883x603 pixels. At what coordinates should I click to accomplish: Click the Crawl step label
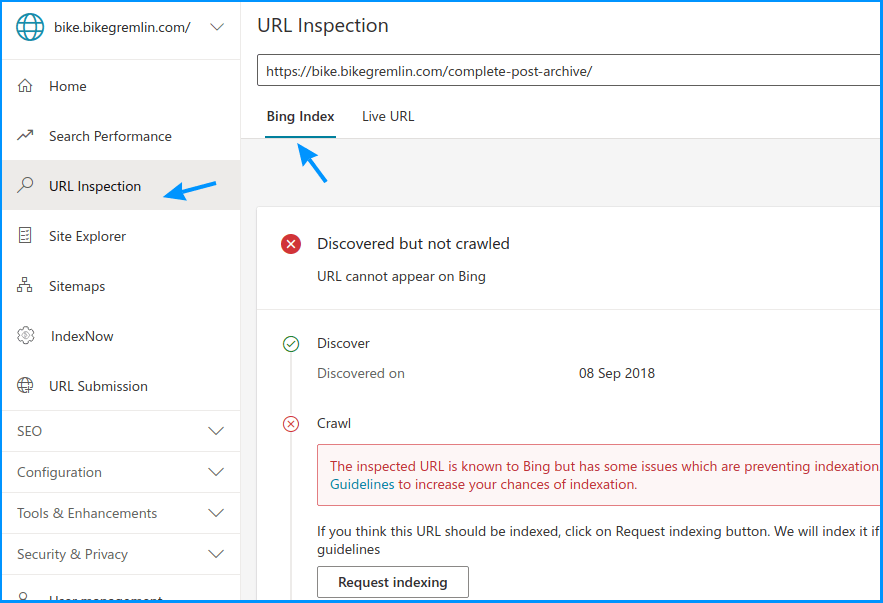point(333,423)
